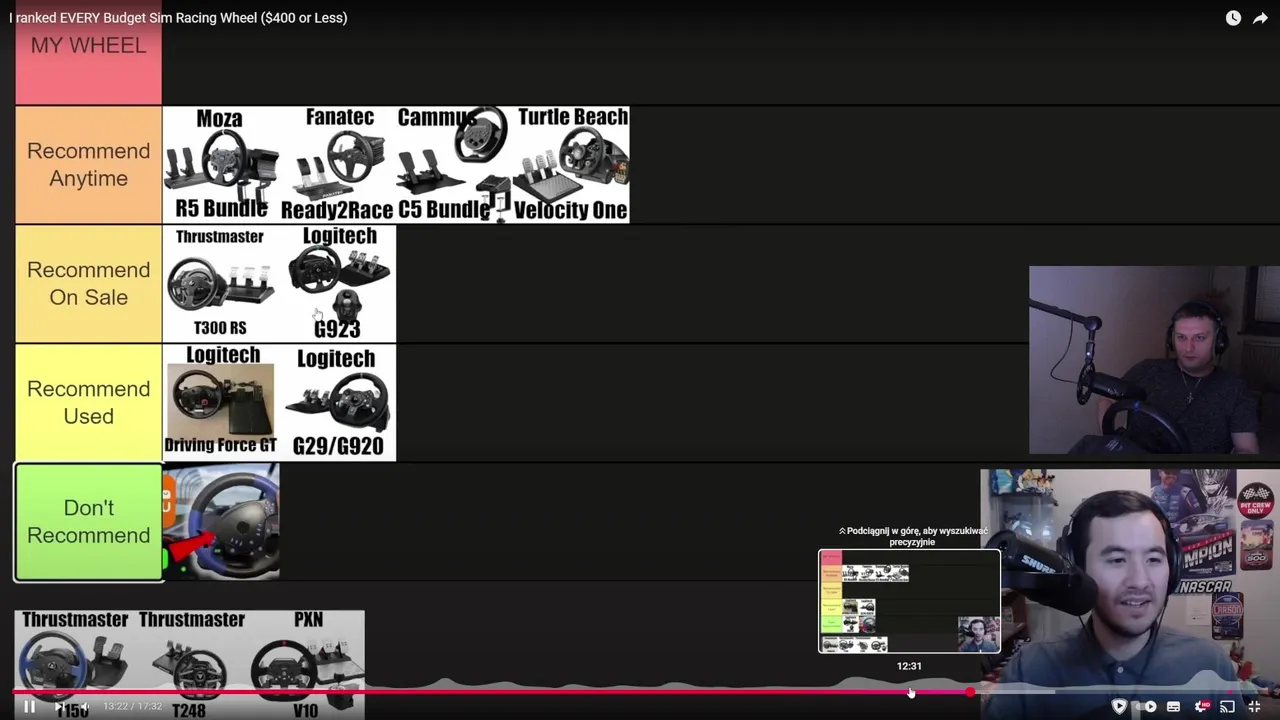1280x720 pixels.
Task: Click the Moza R5 Bundle tile
Action: pyautogui.click(x=221, y=165)
